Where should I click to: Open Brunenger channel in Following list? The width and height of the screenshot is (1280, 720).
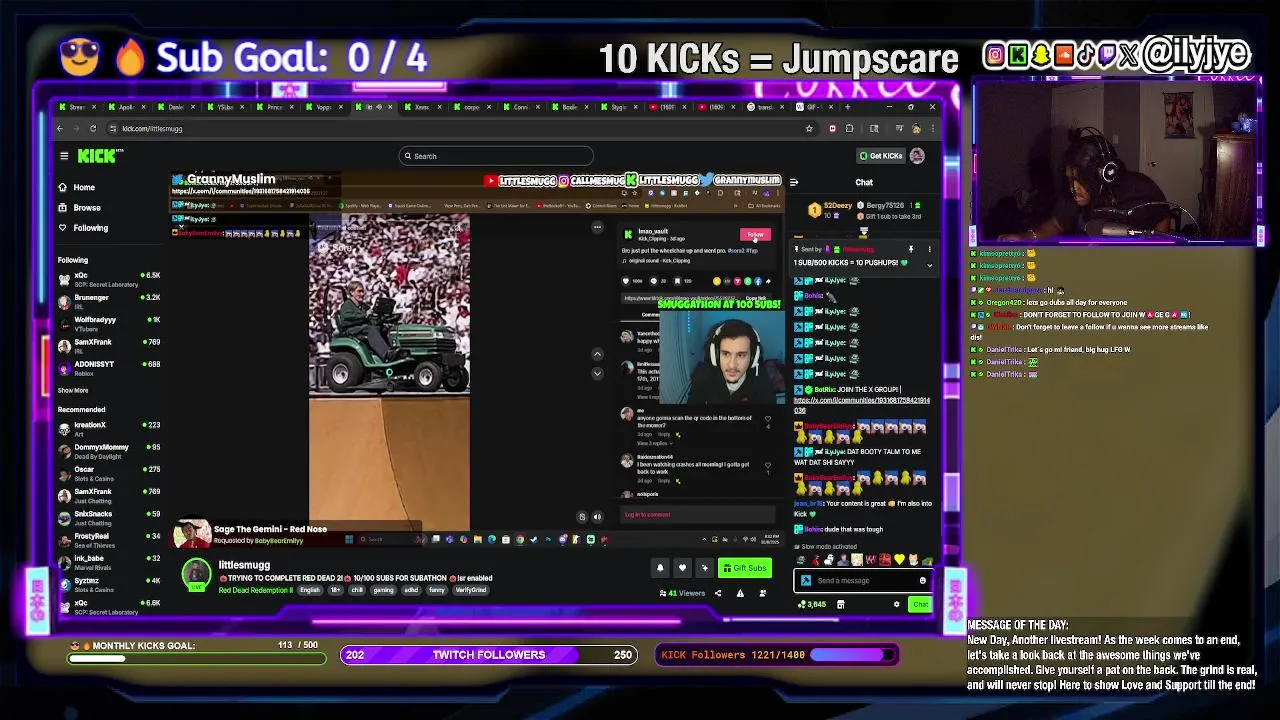tap(109, 301)
